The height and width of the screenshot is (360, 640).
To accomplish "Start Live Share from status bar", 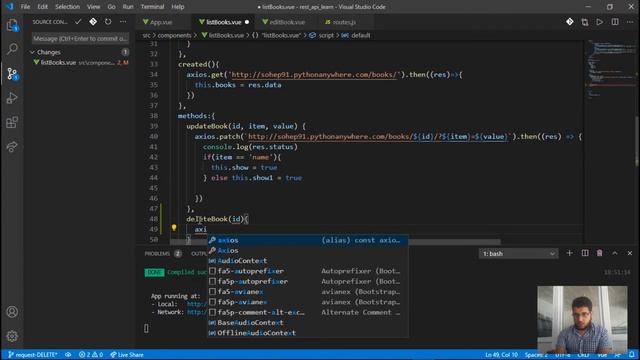I will [x=127, y=355].
